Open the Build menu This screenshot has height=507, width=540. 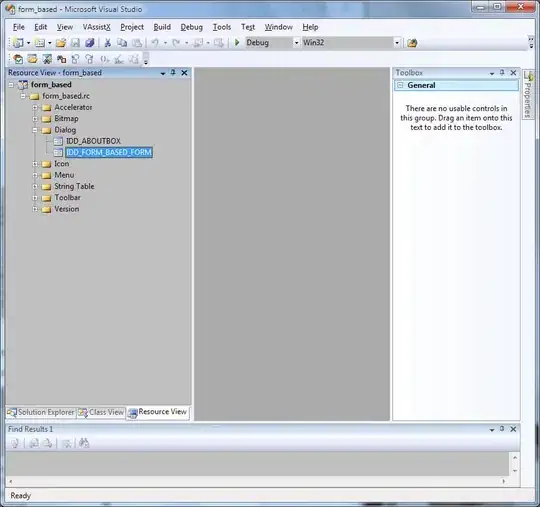click(162, 27)
